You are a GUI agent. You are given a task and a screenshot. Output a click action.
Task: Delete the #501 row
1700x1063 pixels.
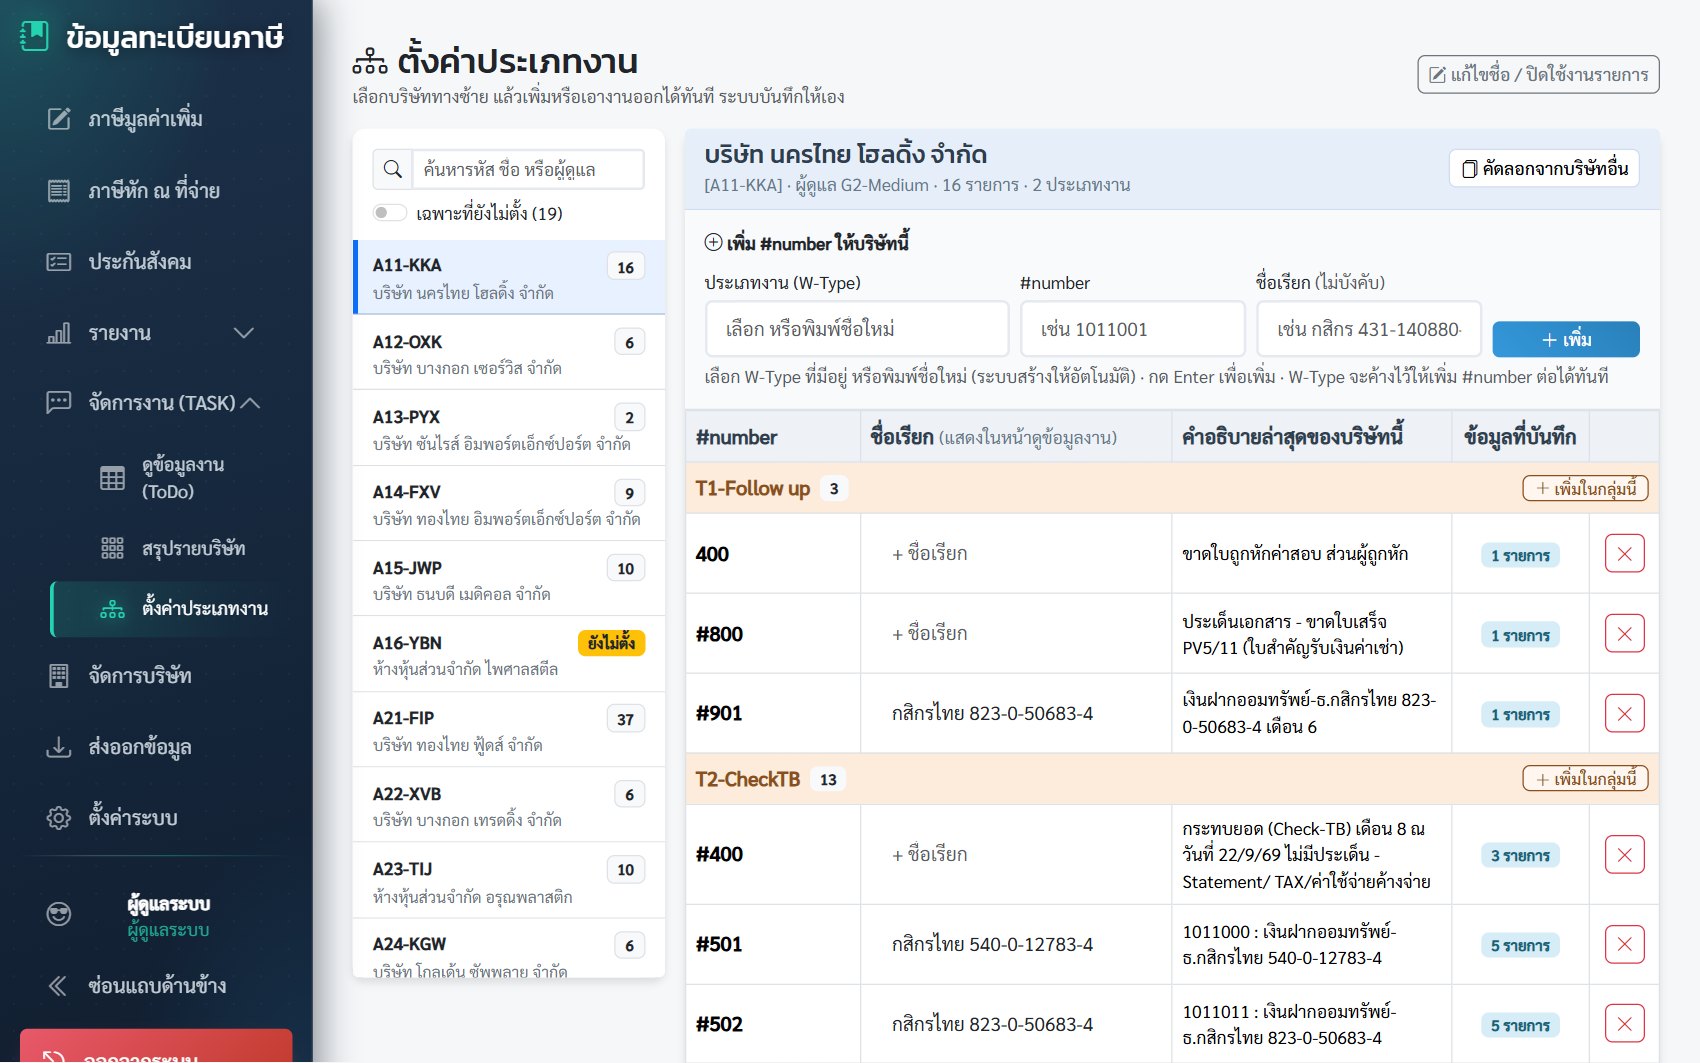point(1624,944)
